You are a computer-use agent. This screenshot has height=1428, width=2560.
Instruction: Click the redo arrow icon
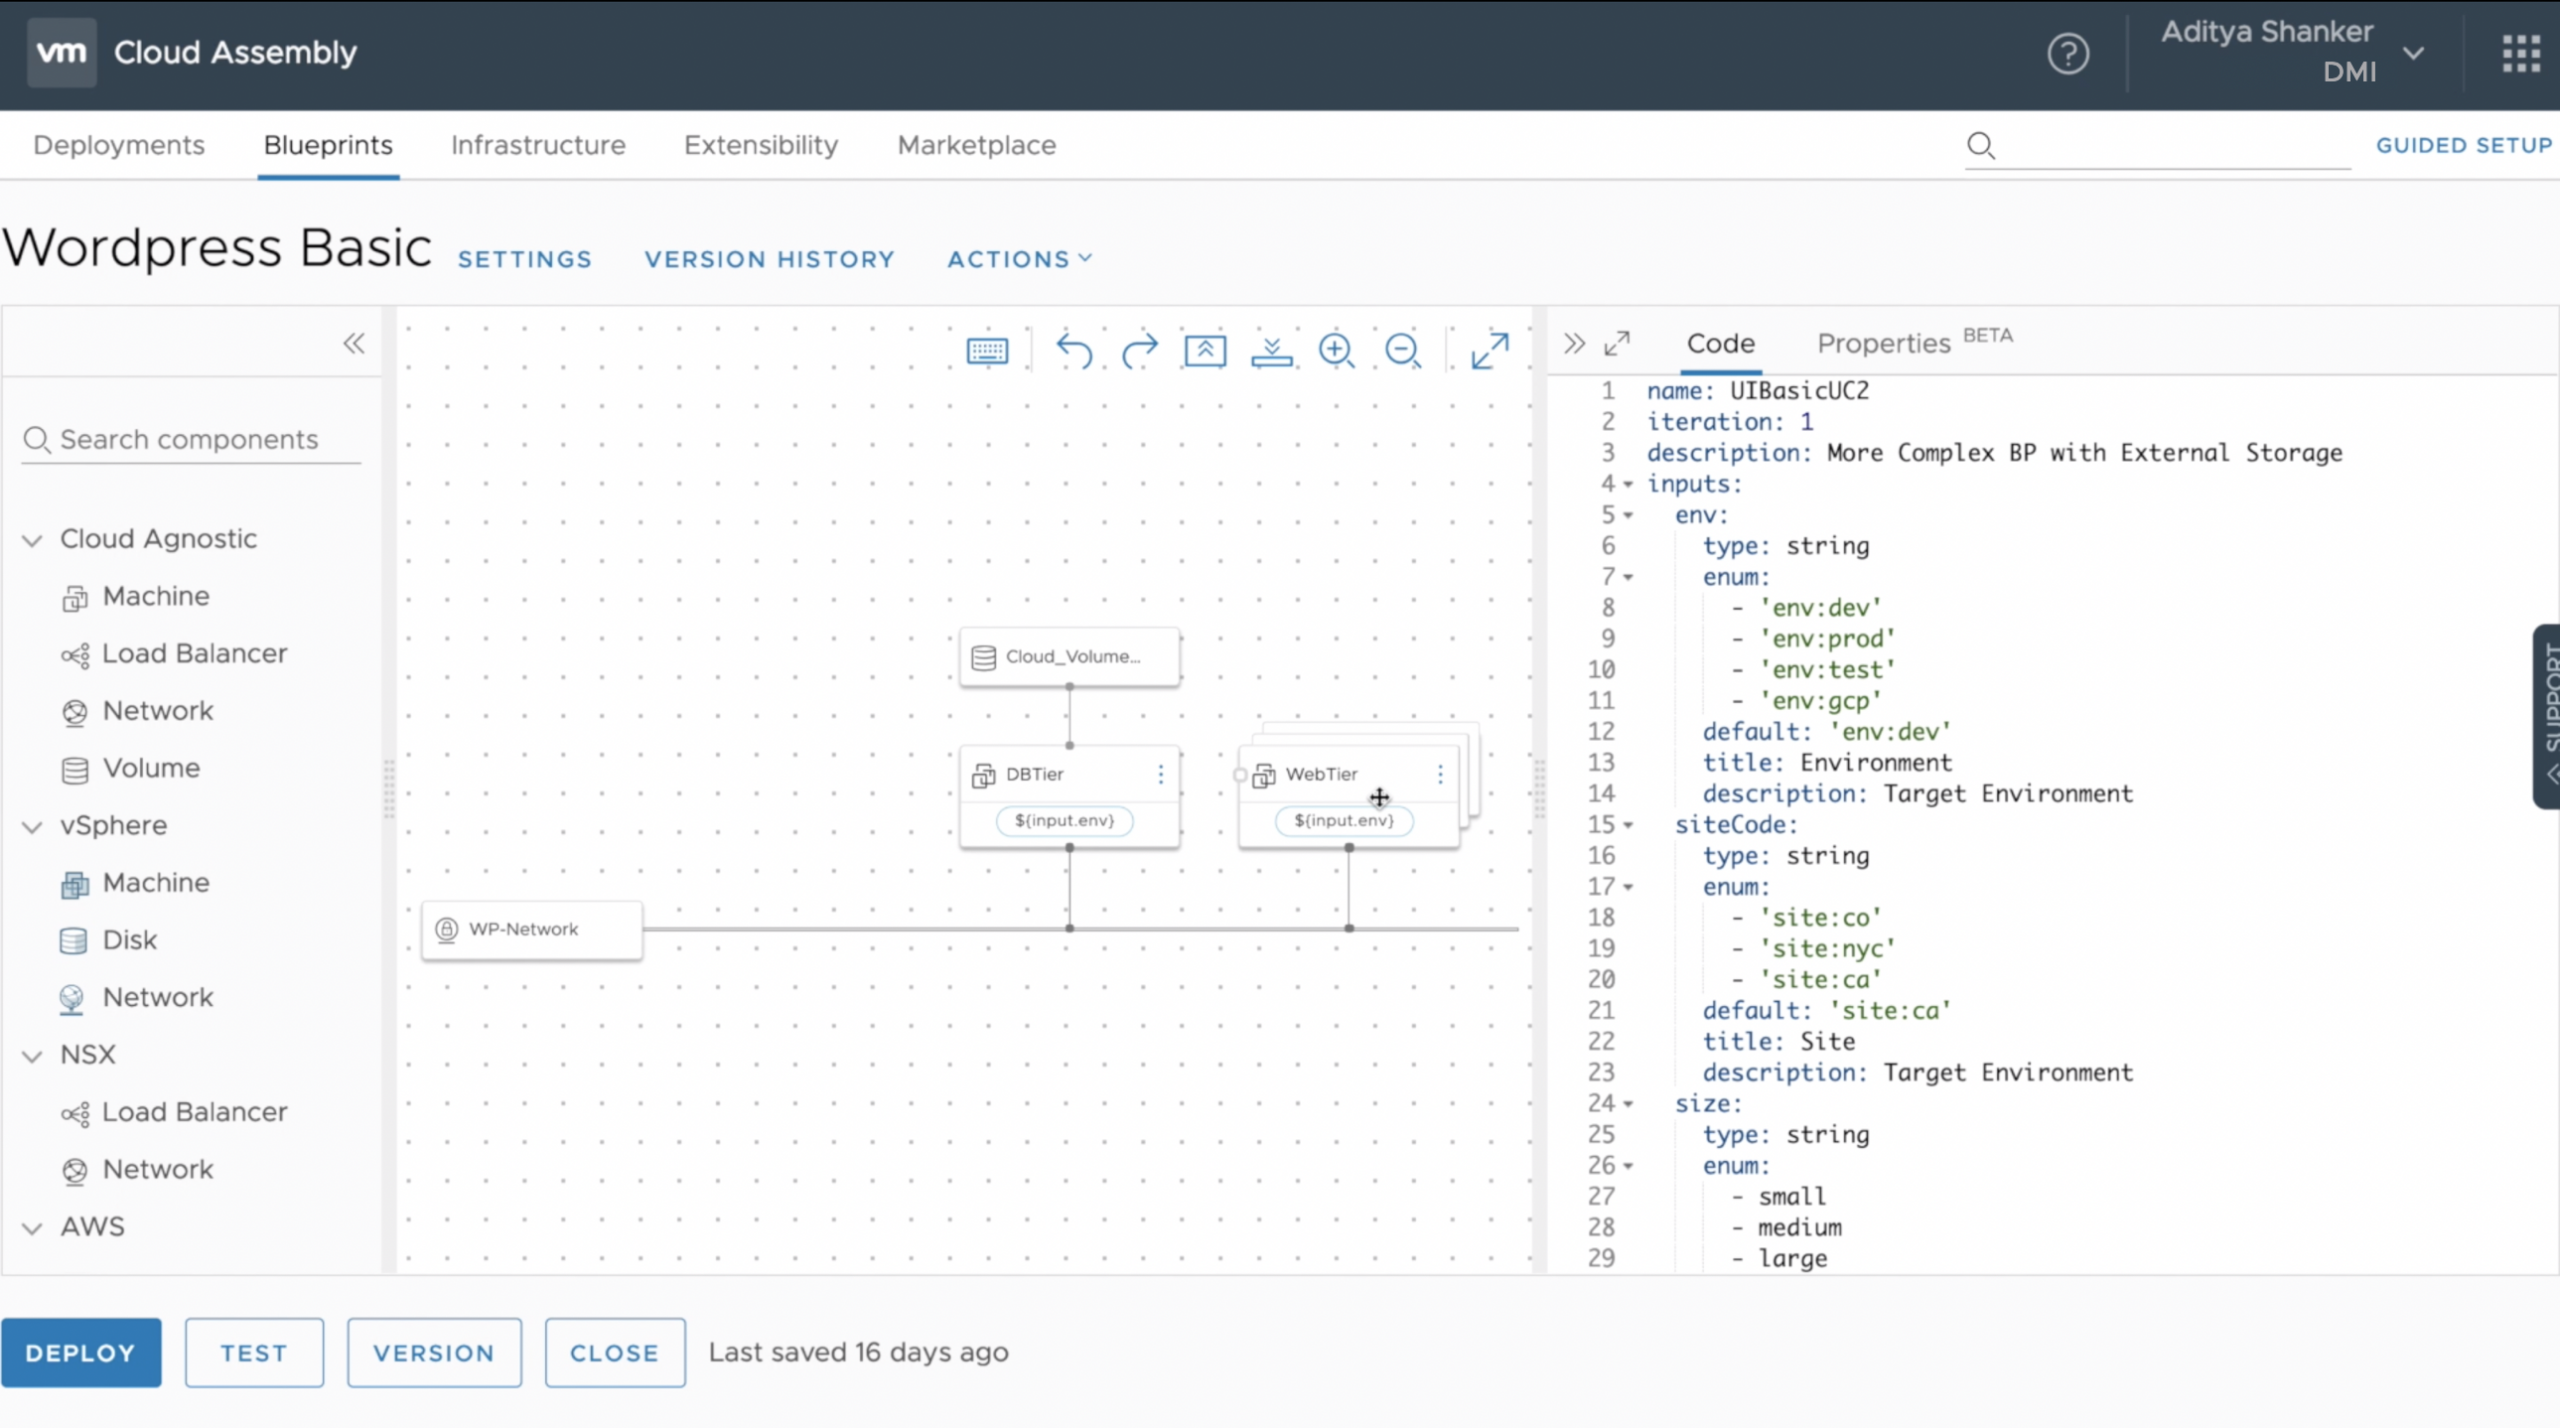coord(1139,351)
